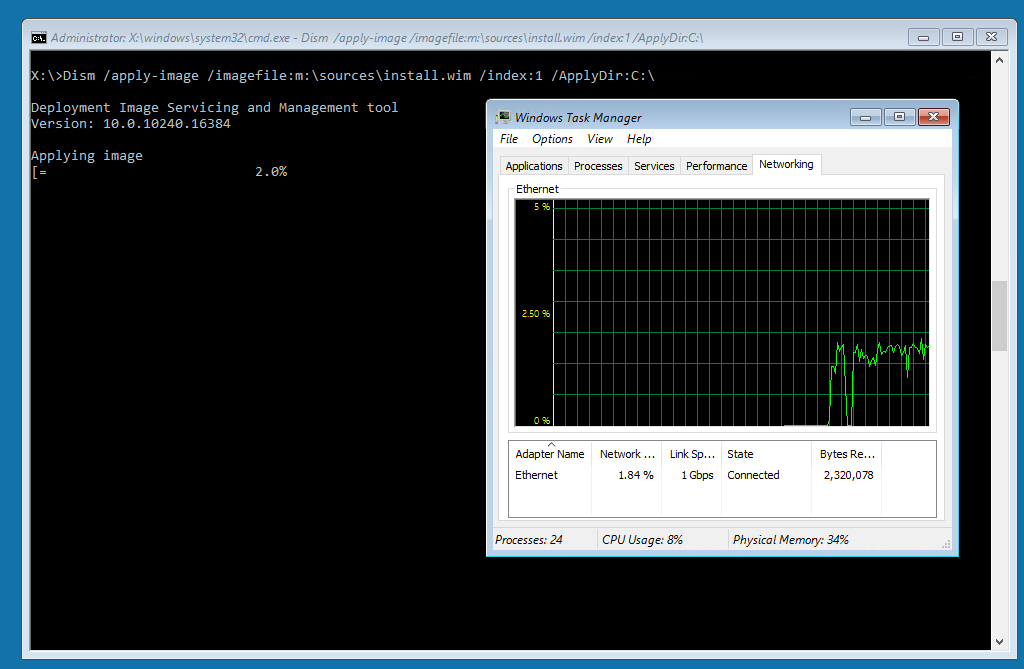
Task: Open the File menu in Task Manager
Action: click(x=509, y=139)
